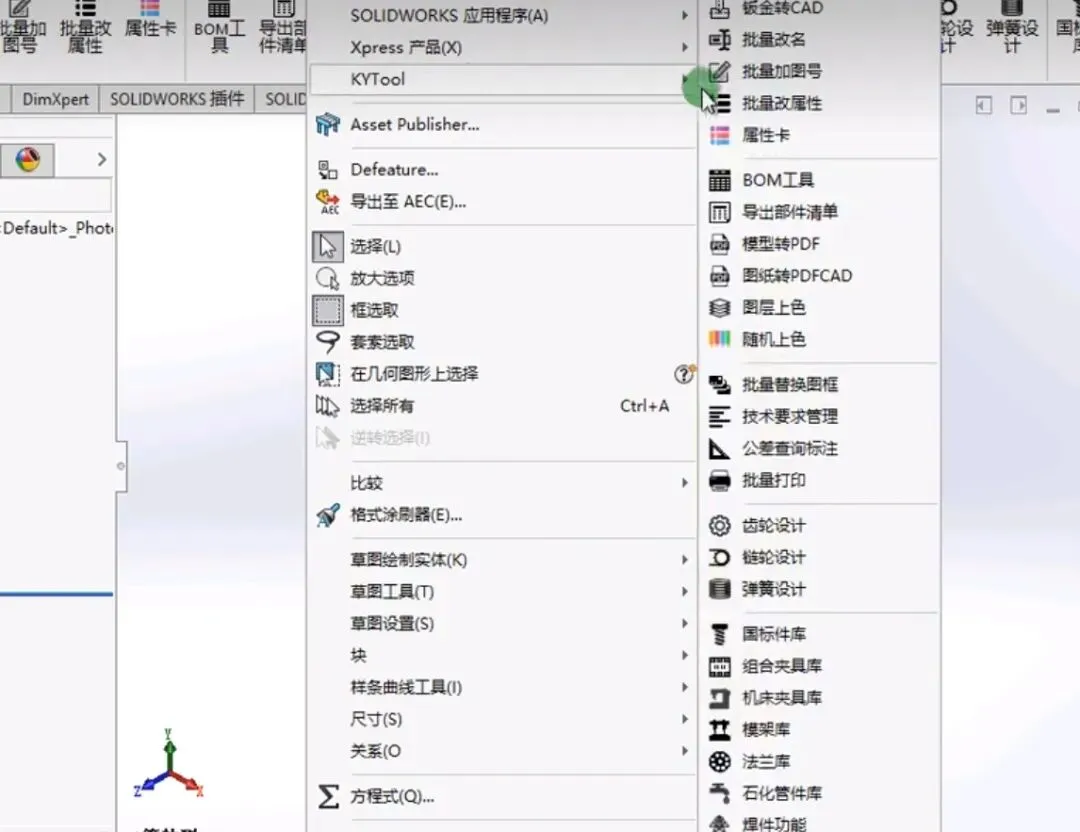The image size is (1080, 832).
Task: Expand the 草图工具(T) submenu
Action: tap(503, 592)
